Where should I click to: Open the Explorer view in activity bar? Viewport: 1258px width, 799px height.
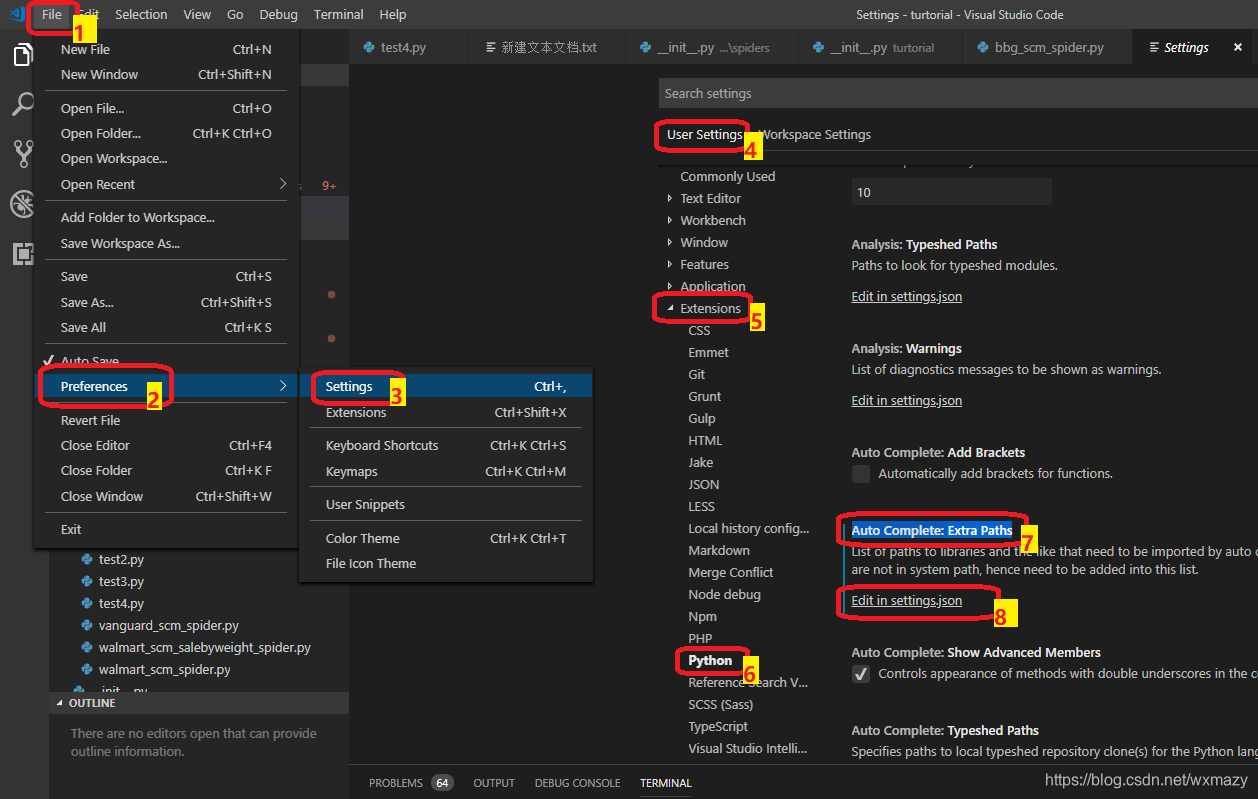pos(23,54)
